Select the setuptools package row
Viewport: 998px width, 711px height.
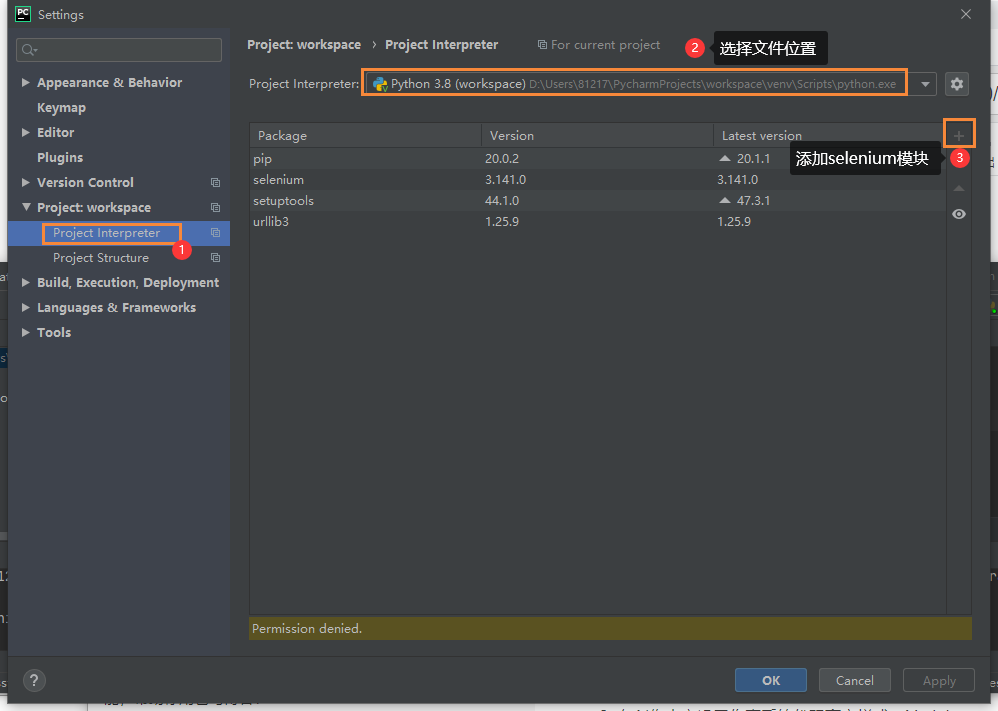[x=598, y=201]
